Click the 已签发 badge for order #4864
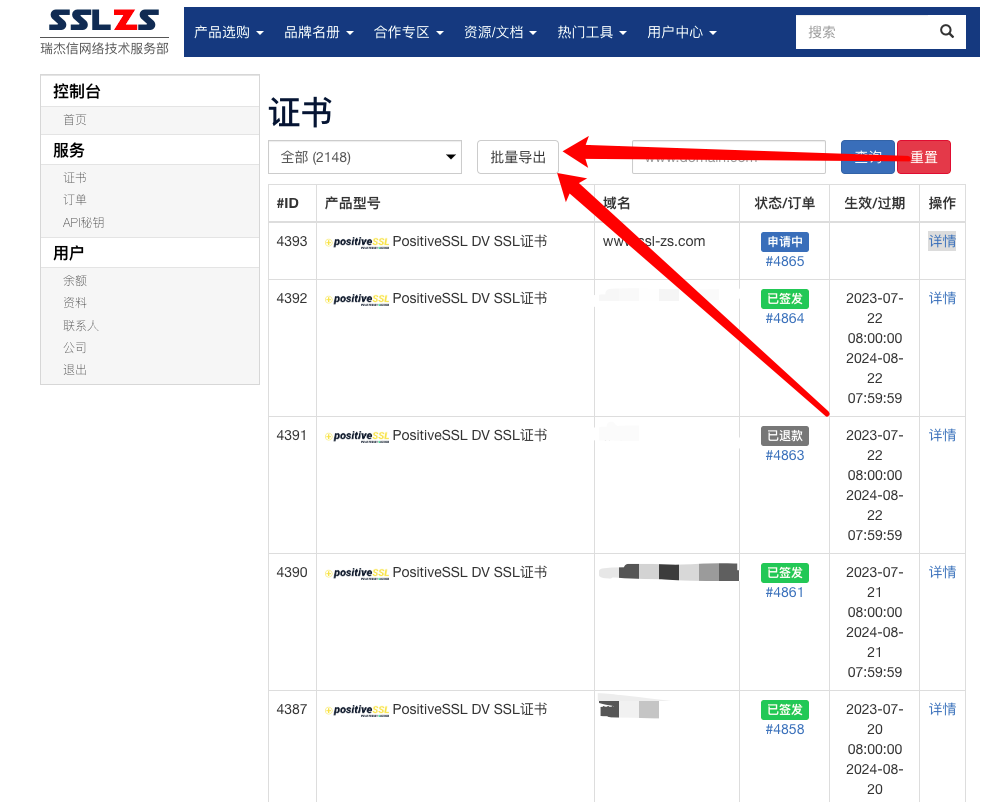999x802 pixels. click(x=784, y=299)
